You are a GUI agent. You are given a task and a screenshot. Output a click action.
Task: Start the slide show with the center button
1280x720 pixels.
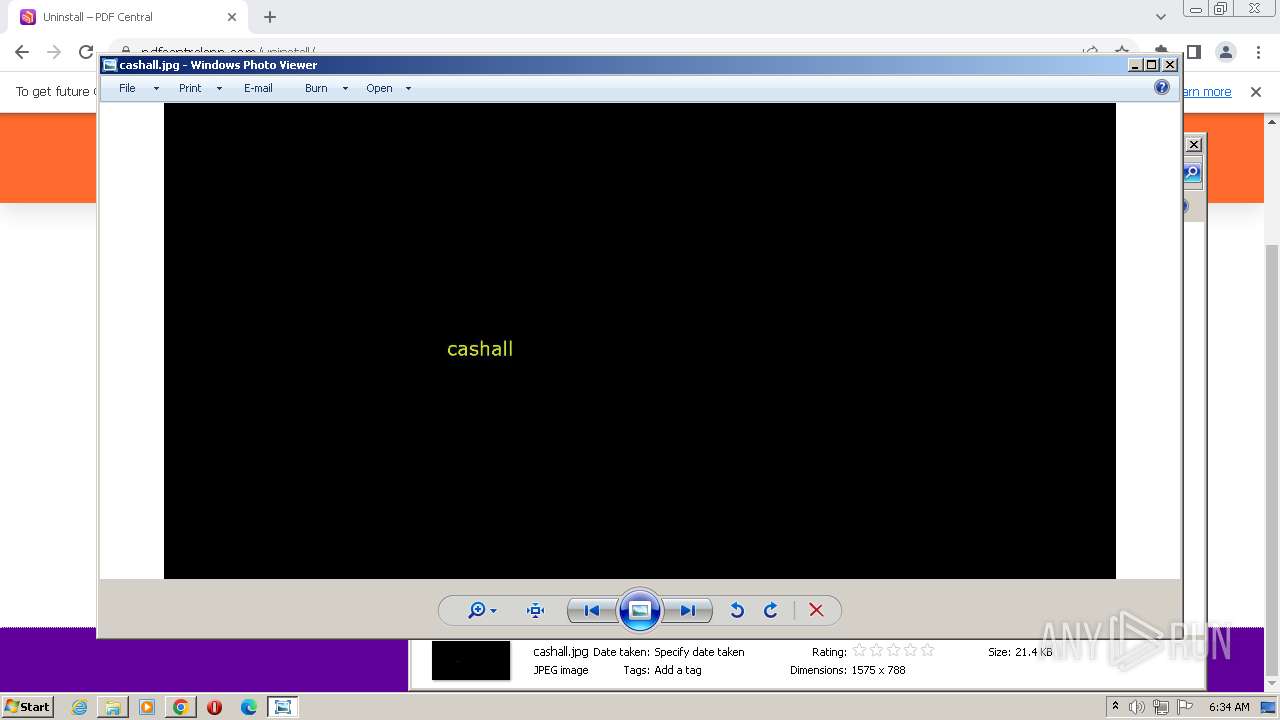click(640, 610)
